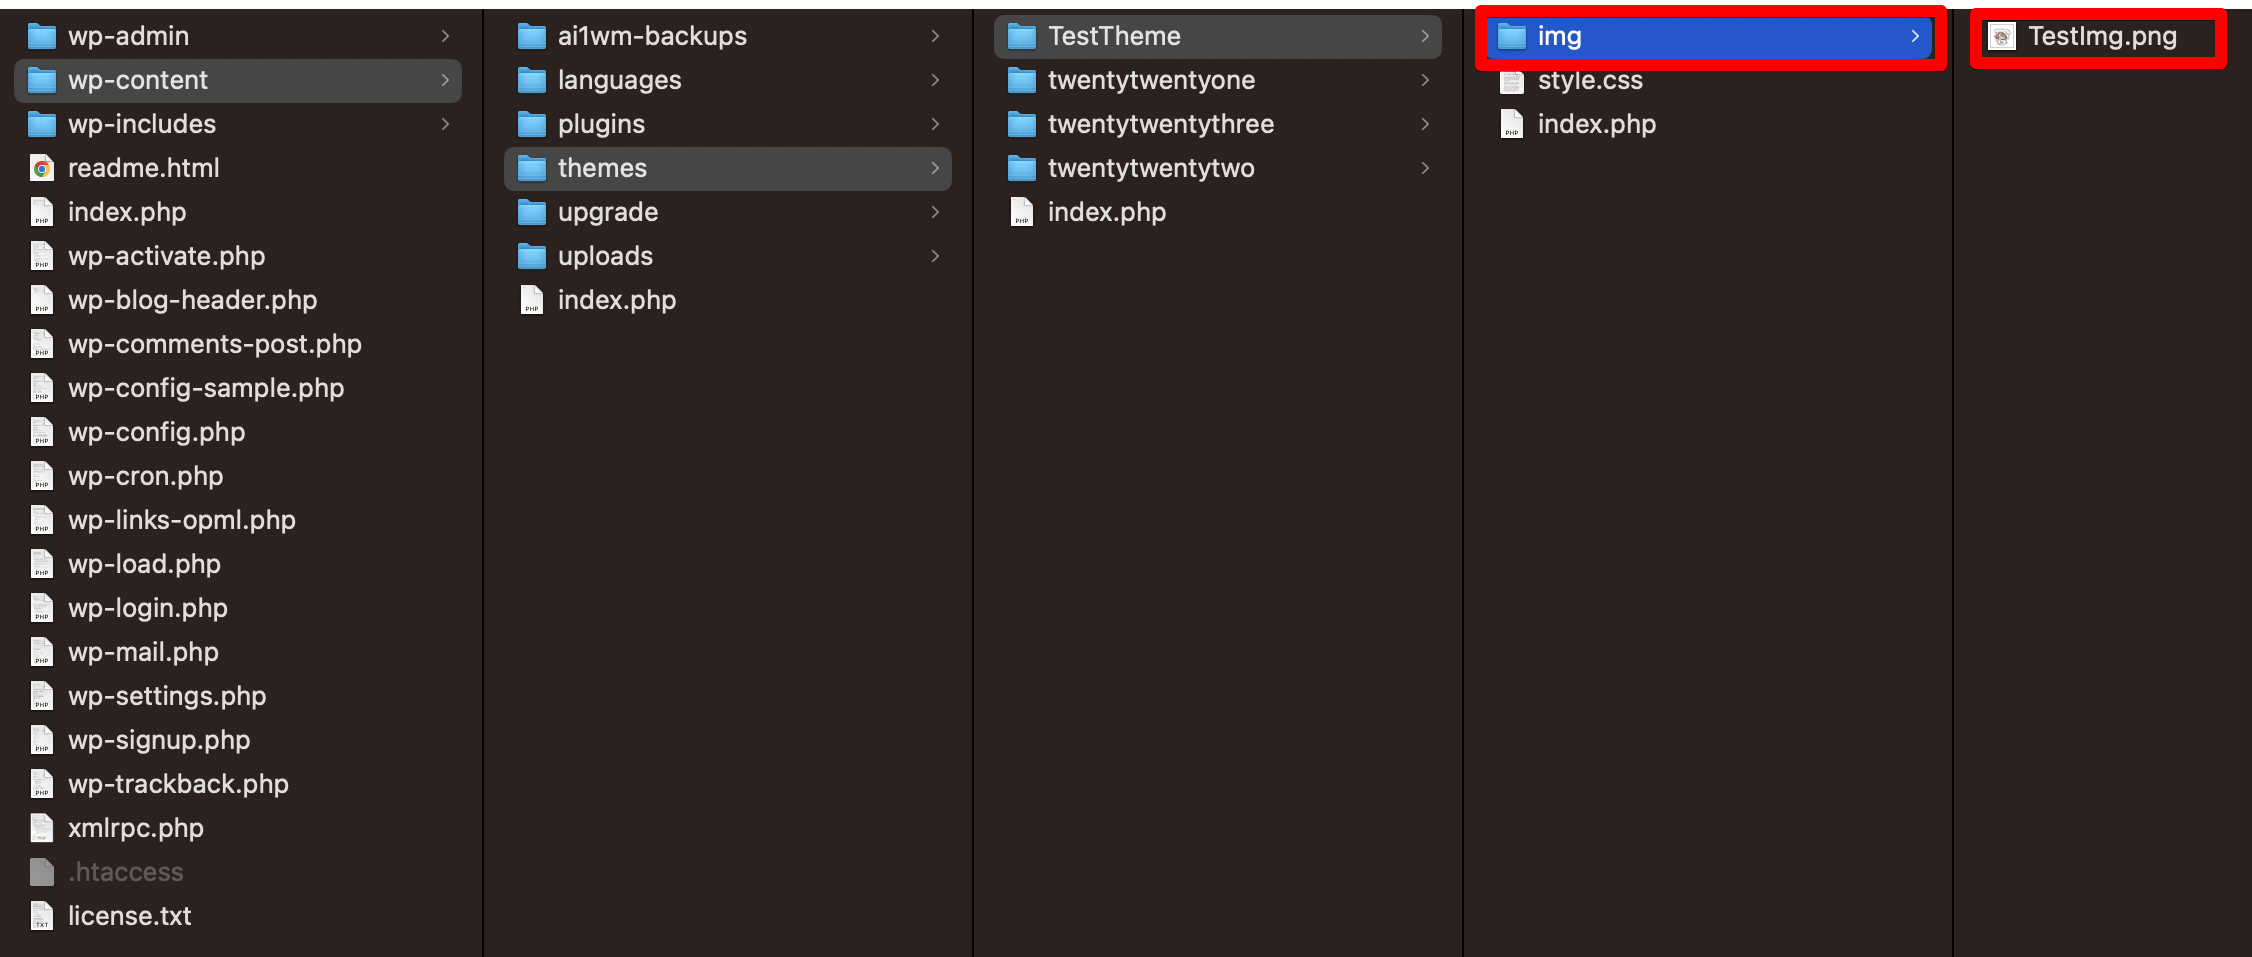Click the license.txt file icon
The image size is (2252, 957).
(x=42, y=916)
